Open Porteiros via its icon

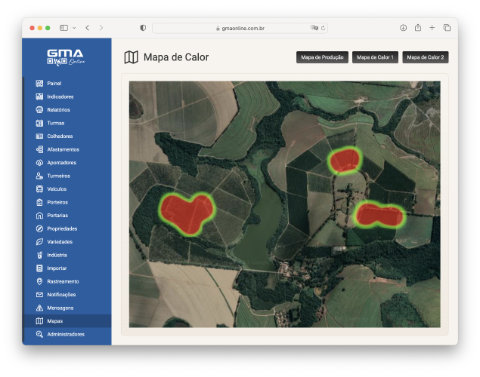[39, 202]
